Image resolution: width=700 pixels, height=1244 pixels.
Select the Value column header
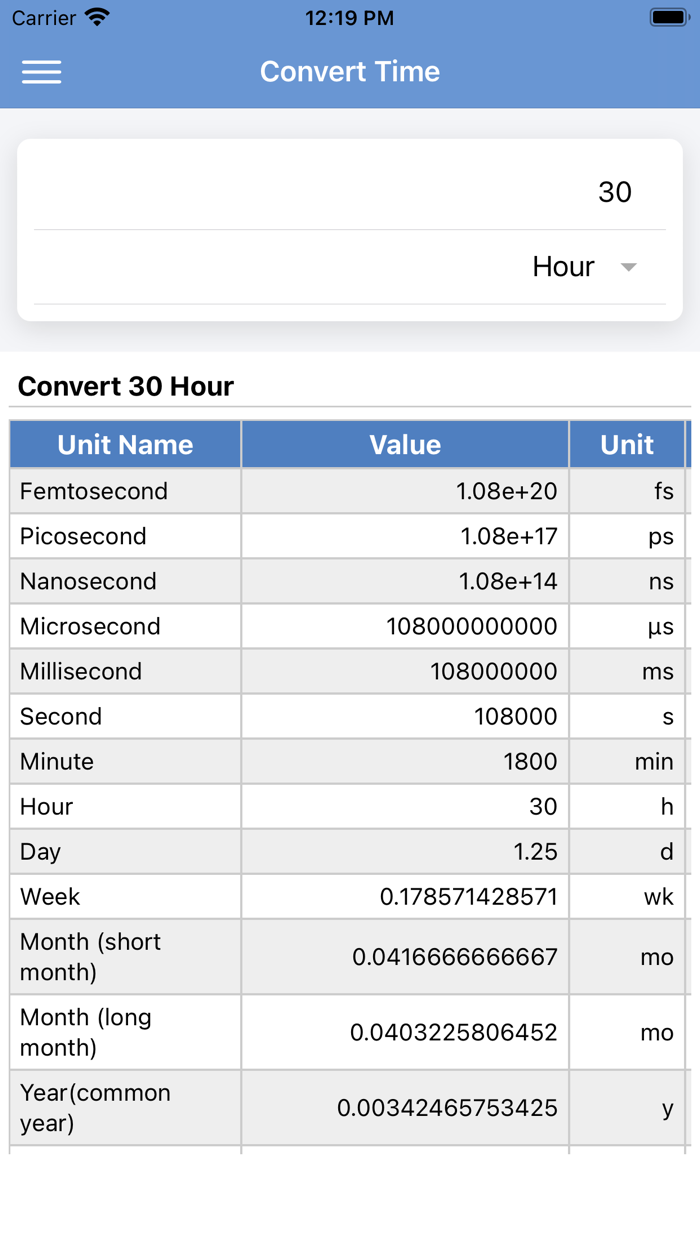tap(405, 444)
